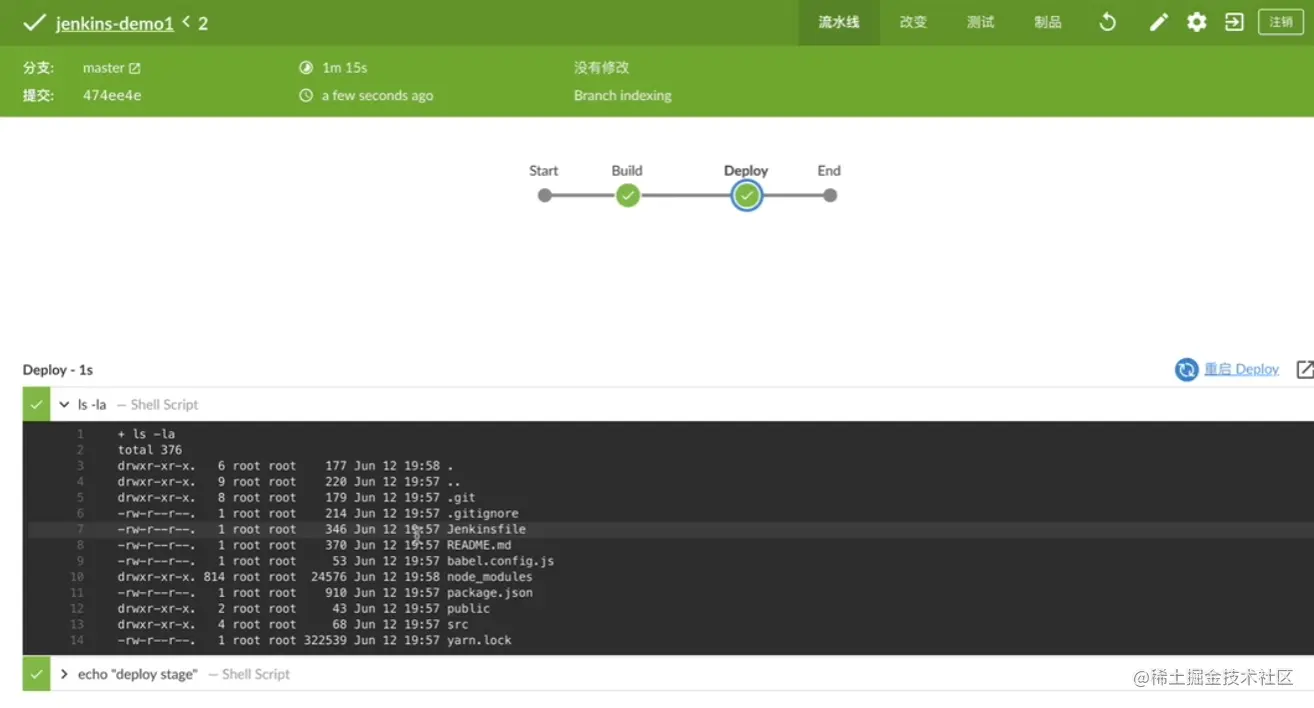1314x708 pixels.
Task: Click commit hash 474ee4e
Action: click(x=112, y=96)
